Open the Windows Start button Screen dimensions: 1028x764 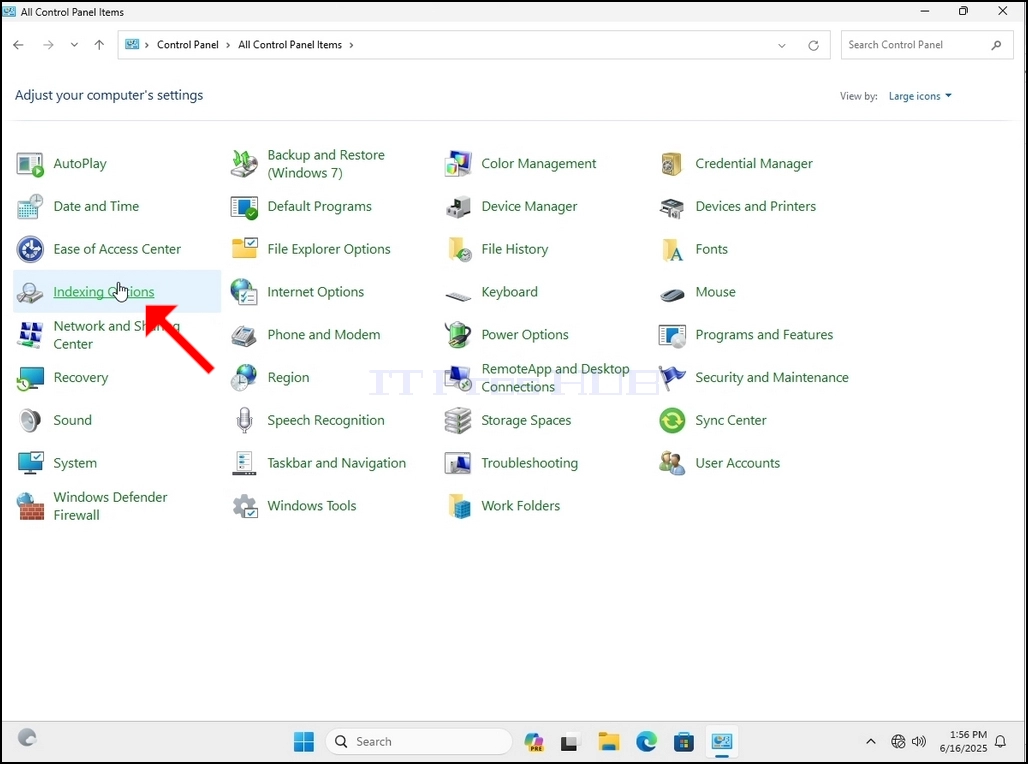click(304, 742)
